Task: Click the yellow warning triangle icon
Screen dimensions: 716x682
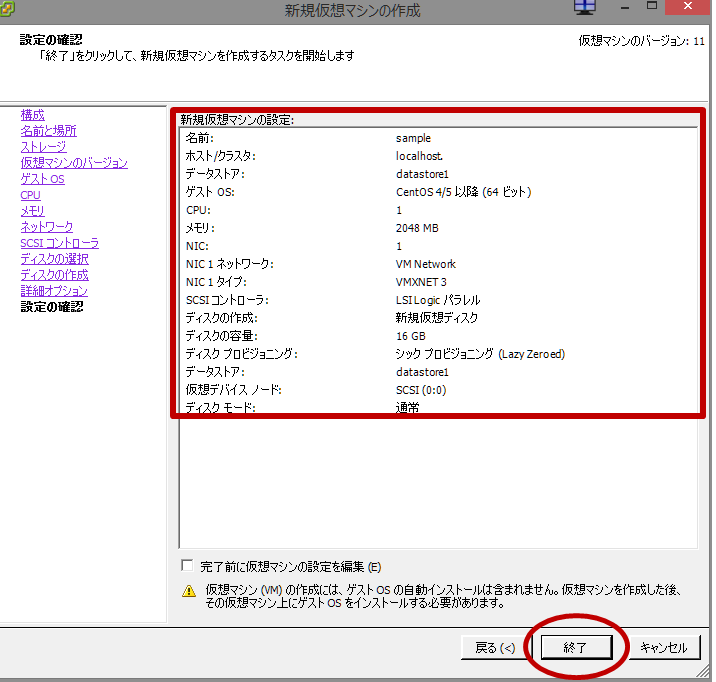Action: pyautogui.click(x=189, y=591)
